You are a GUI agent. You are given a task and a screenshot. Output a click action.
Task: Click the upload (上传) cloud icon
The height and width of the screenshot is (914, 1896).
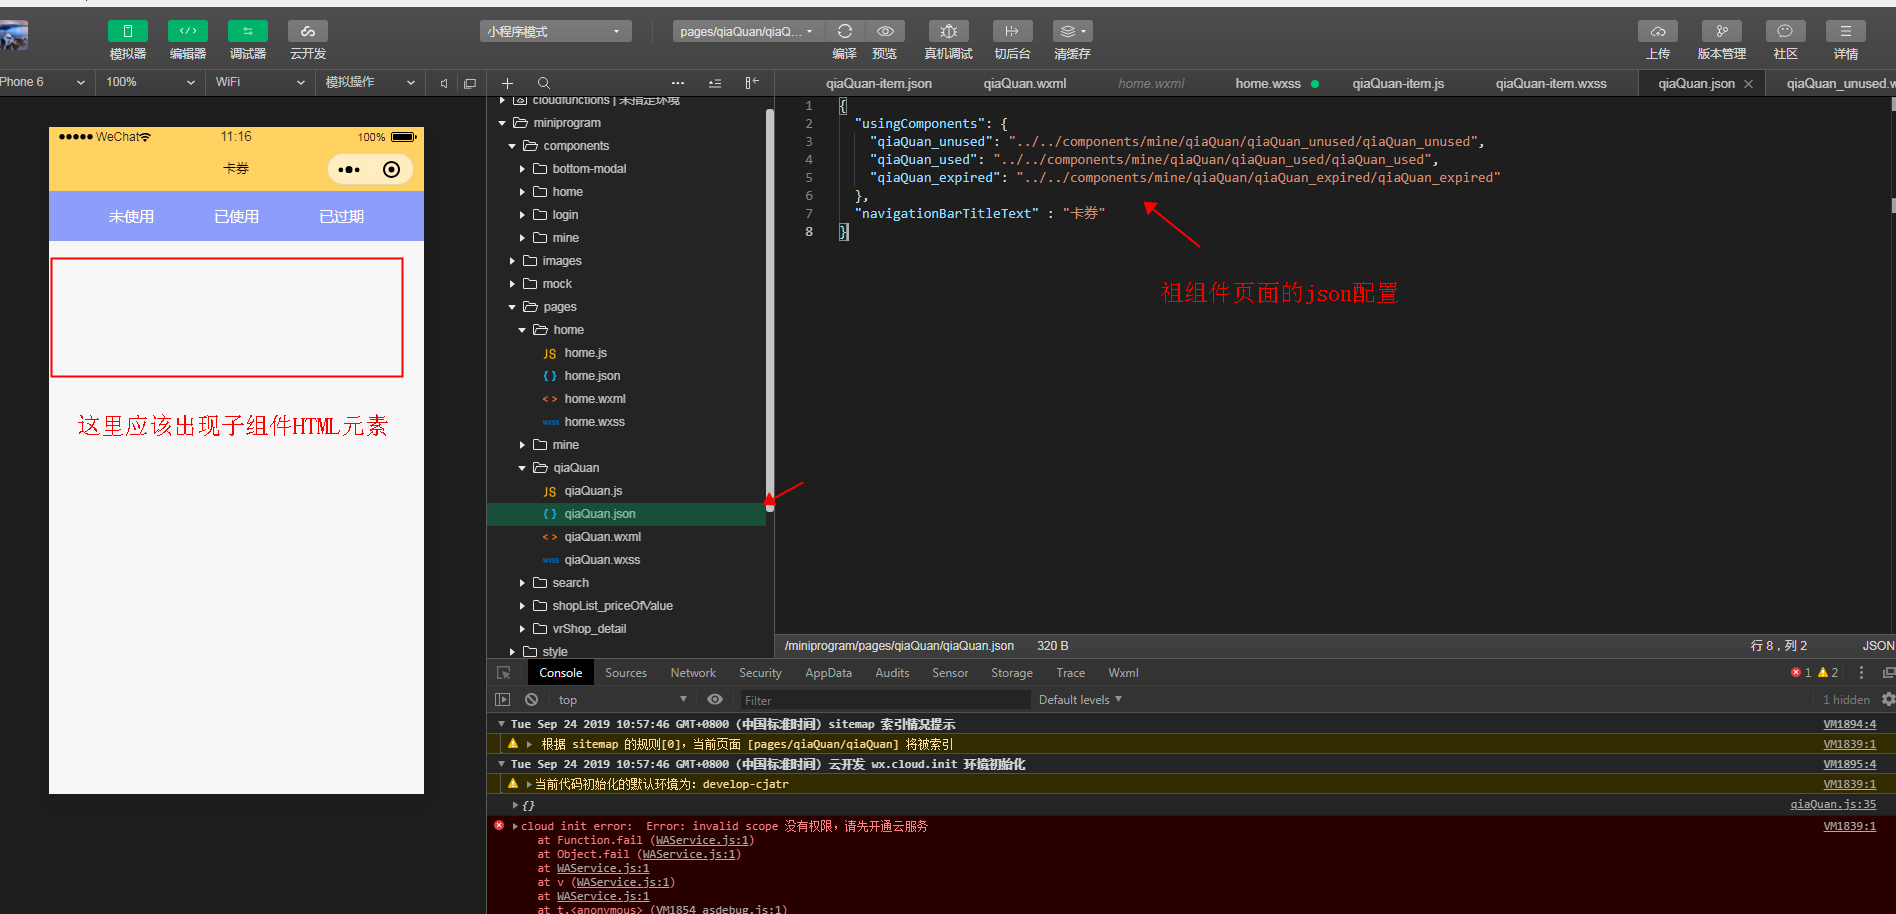click(x=1657, y=32)
